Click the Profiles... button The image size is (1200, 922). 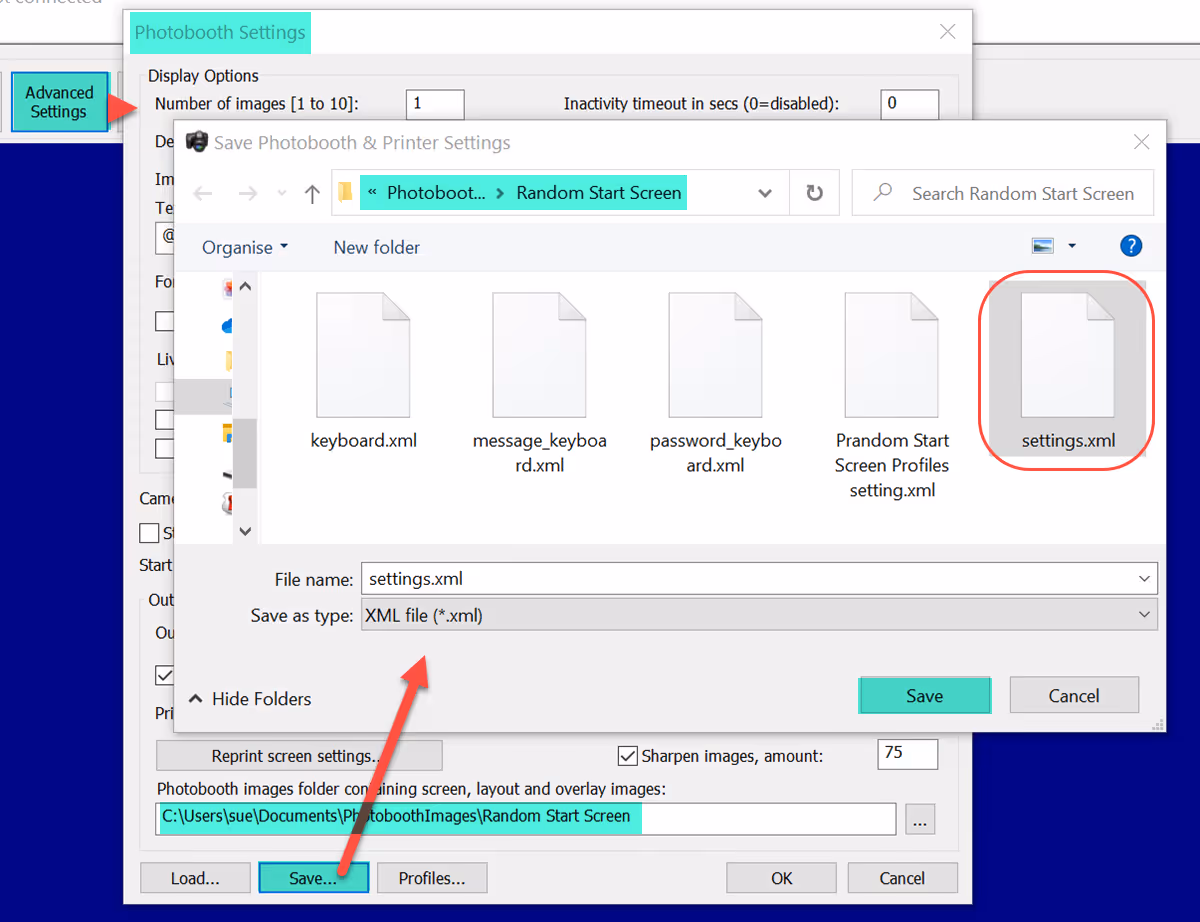432,878
